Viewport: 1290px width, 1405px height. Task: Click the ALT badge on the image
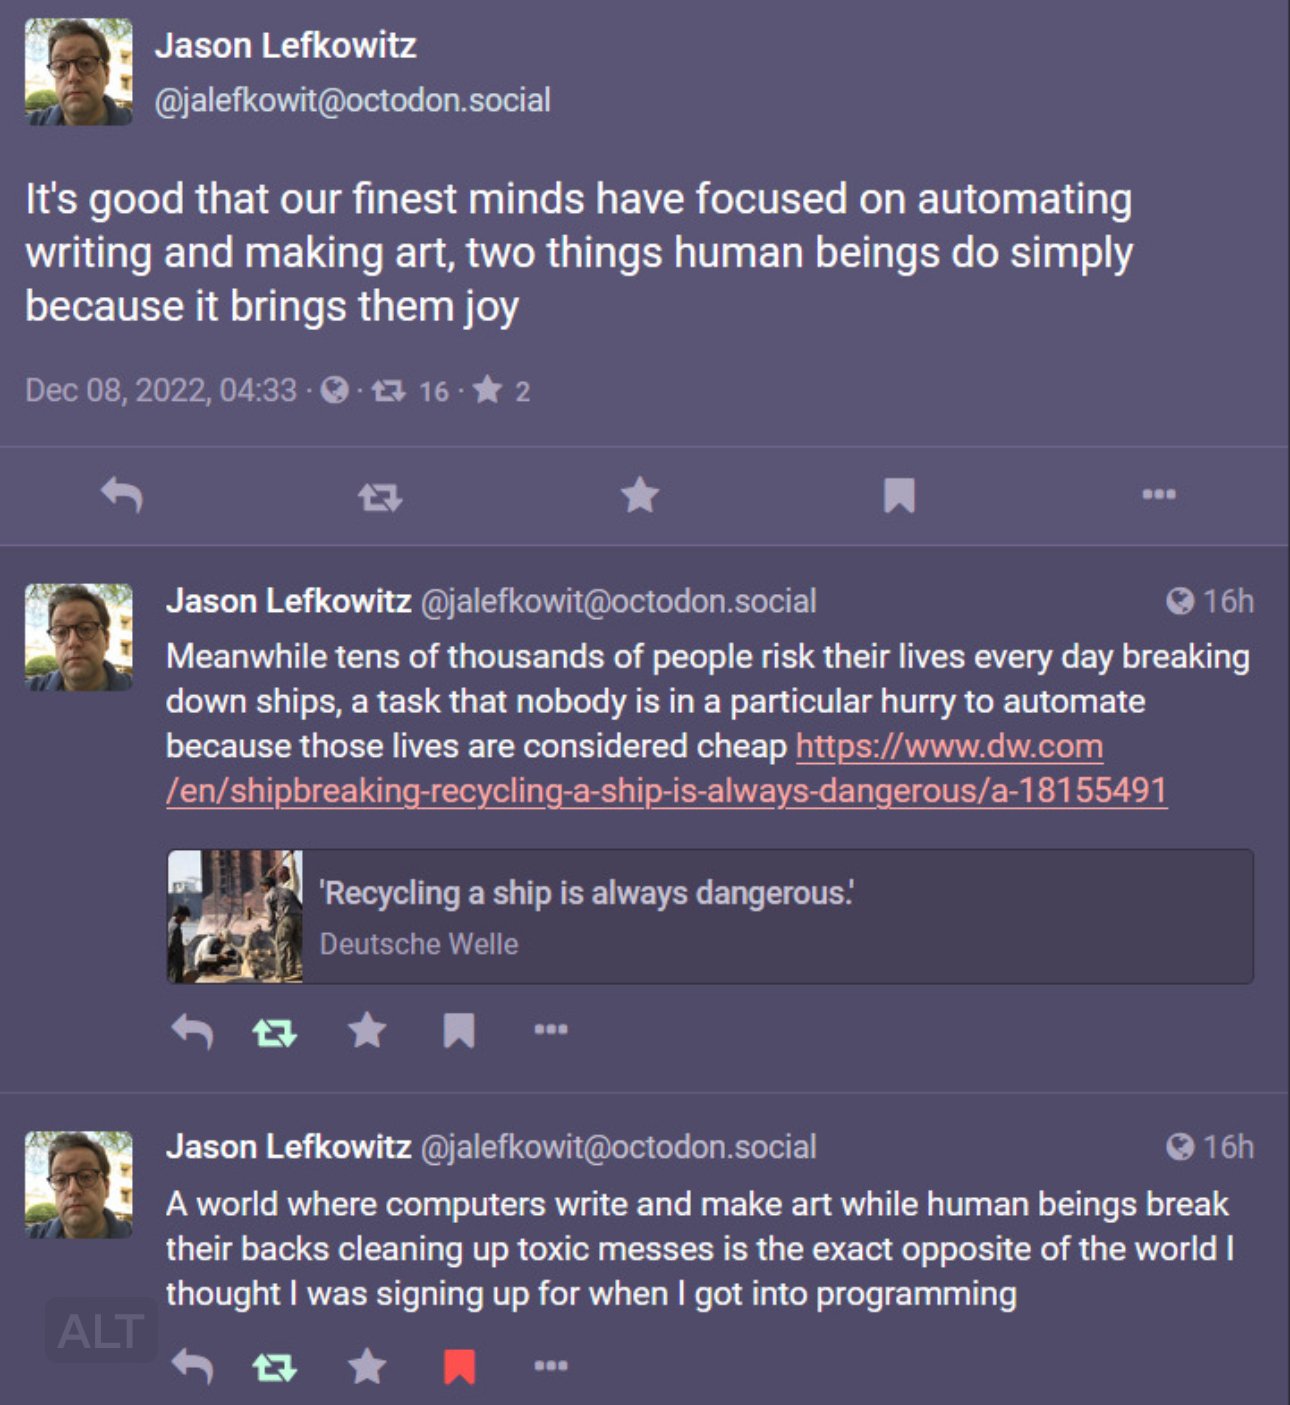(x=101, y=1331)
